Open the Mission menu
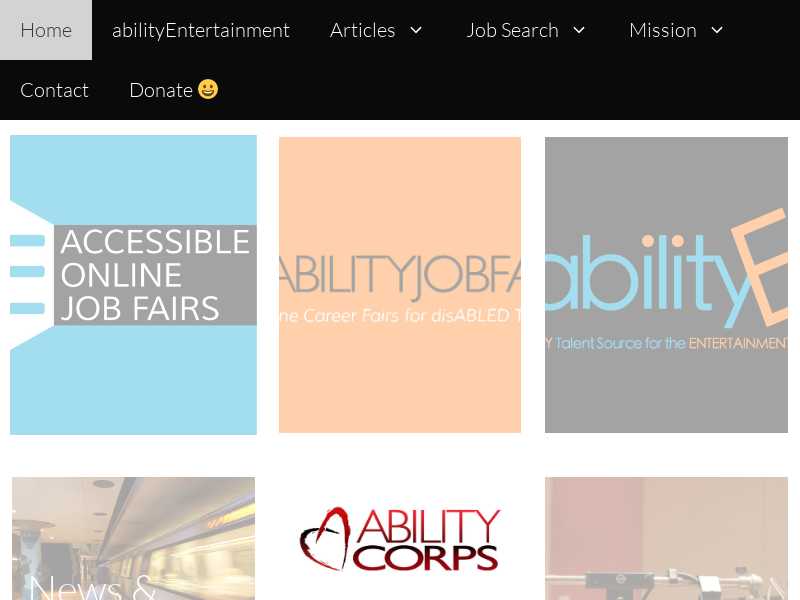Image resolution: width=800 pixels, height=600 pixels. click(663, 30)
